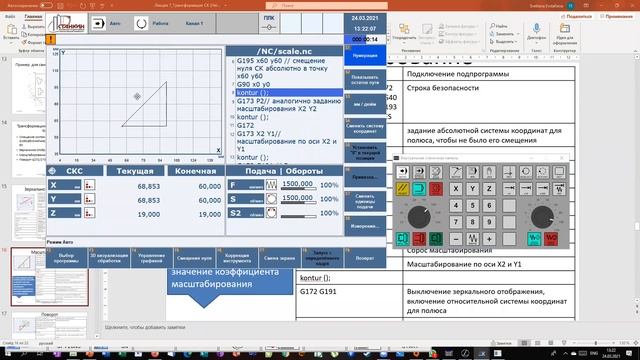This screenshot has height=360, width=640.
Task: Click highlighted program line 'kontur ();'
Action: pos(289,93)
